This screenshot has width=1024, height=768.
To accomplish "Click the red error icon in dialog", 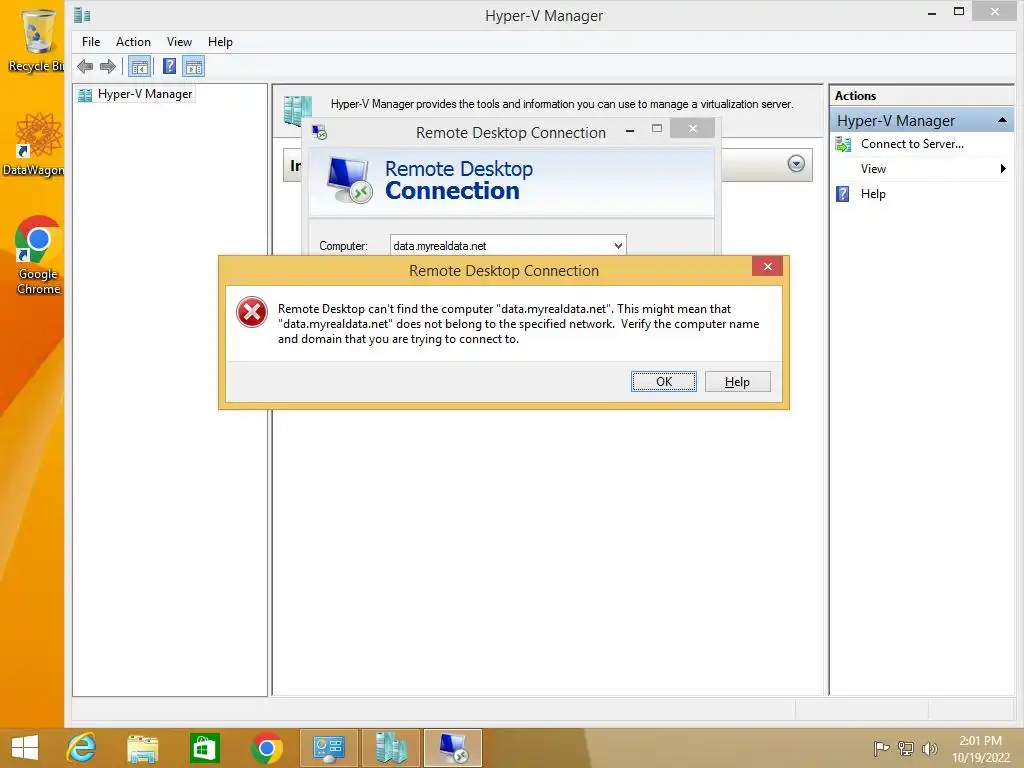I will click(251, 312).
